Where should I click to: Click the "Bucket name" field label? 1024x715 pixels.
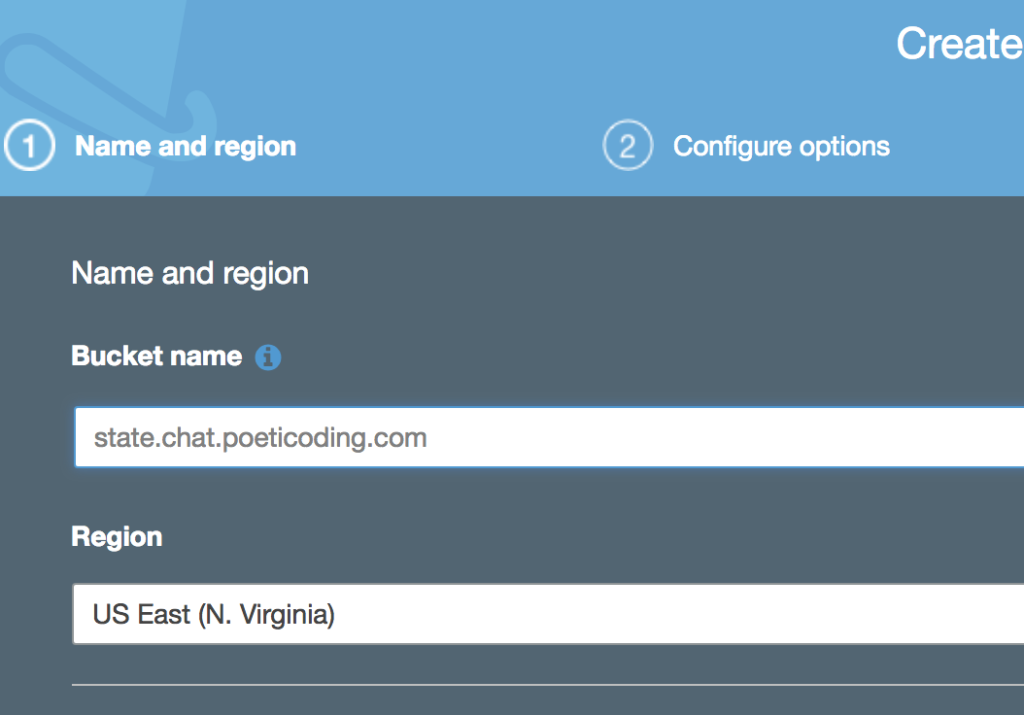157,356
